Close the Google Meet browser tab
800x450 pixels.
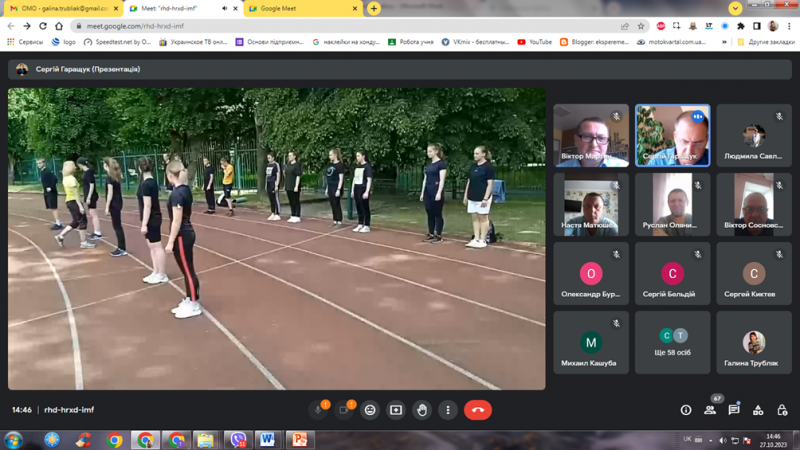tap(355, 9)
